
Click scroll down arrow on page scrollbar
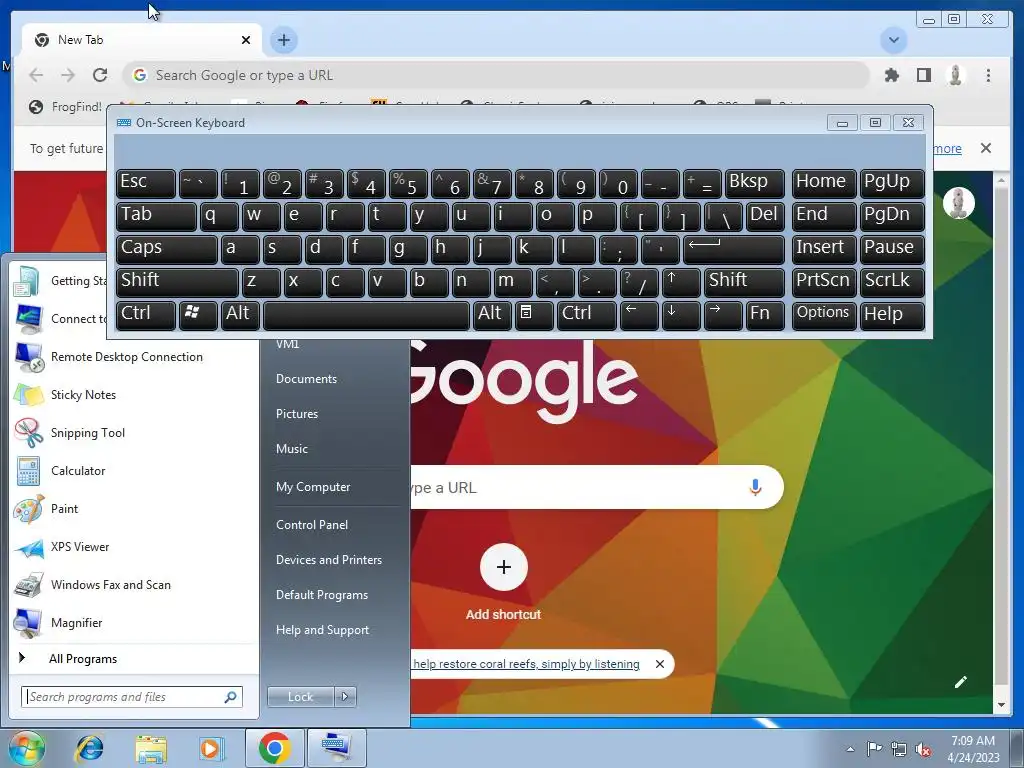[x=1001, y=705]
